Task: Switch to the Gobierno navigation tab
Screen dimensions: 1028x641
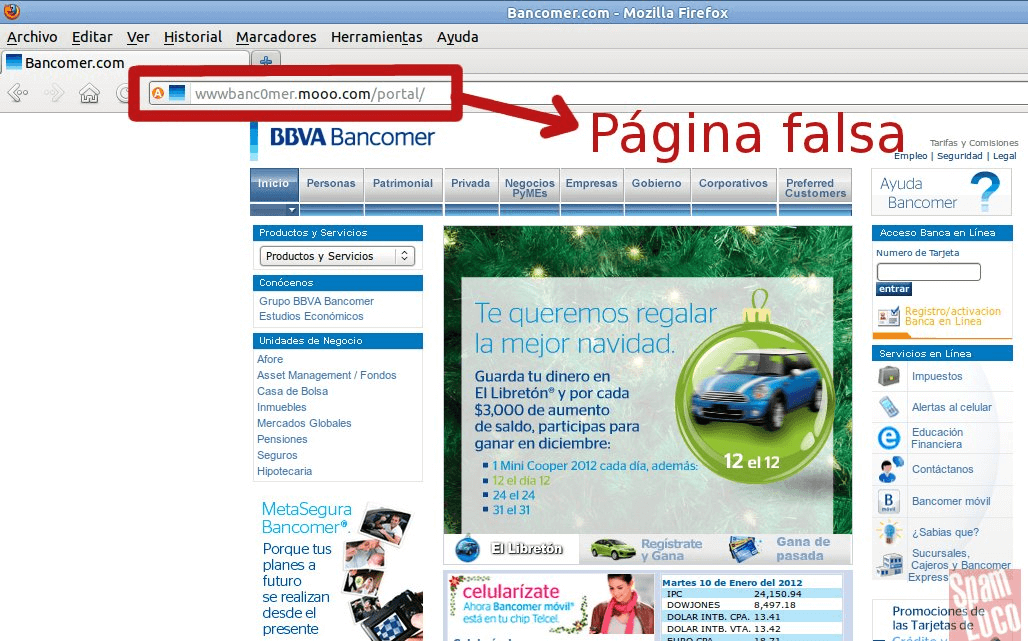Action: 657,184
